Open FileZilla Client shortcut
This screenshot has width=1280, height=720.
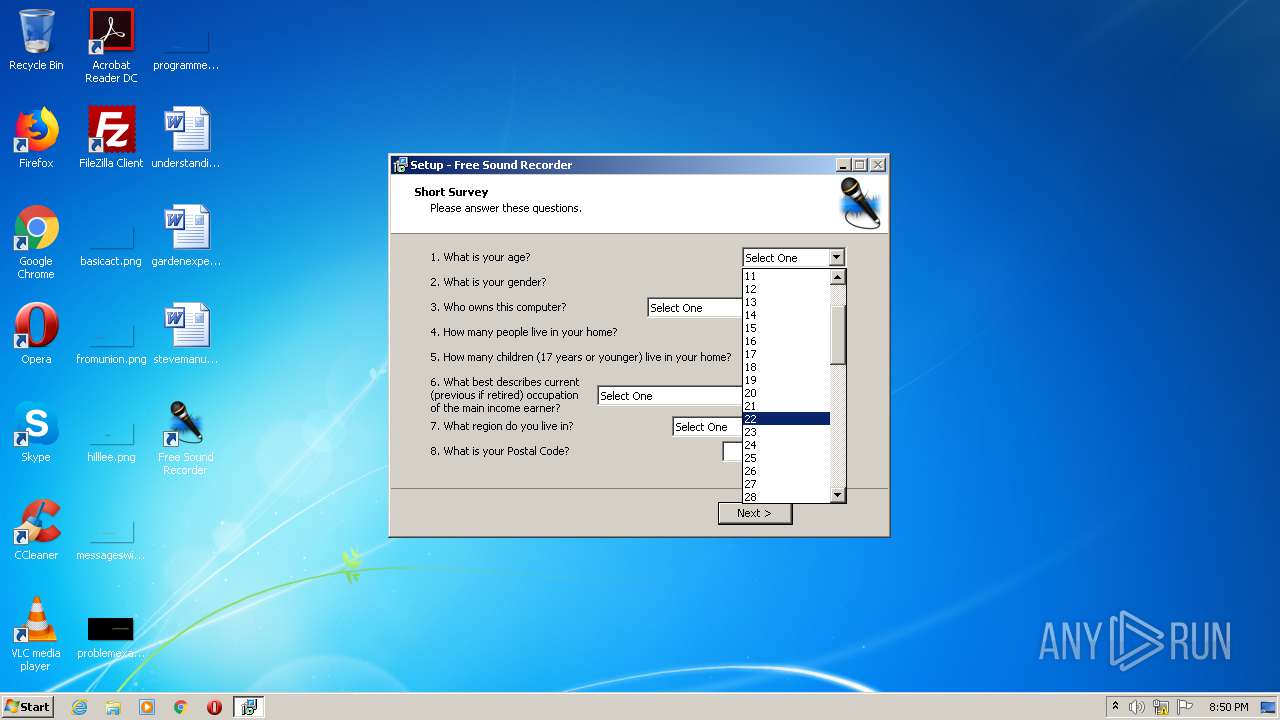pos(111,138)
